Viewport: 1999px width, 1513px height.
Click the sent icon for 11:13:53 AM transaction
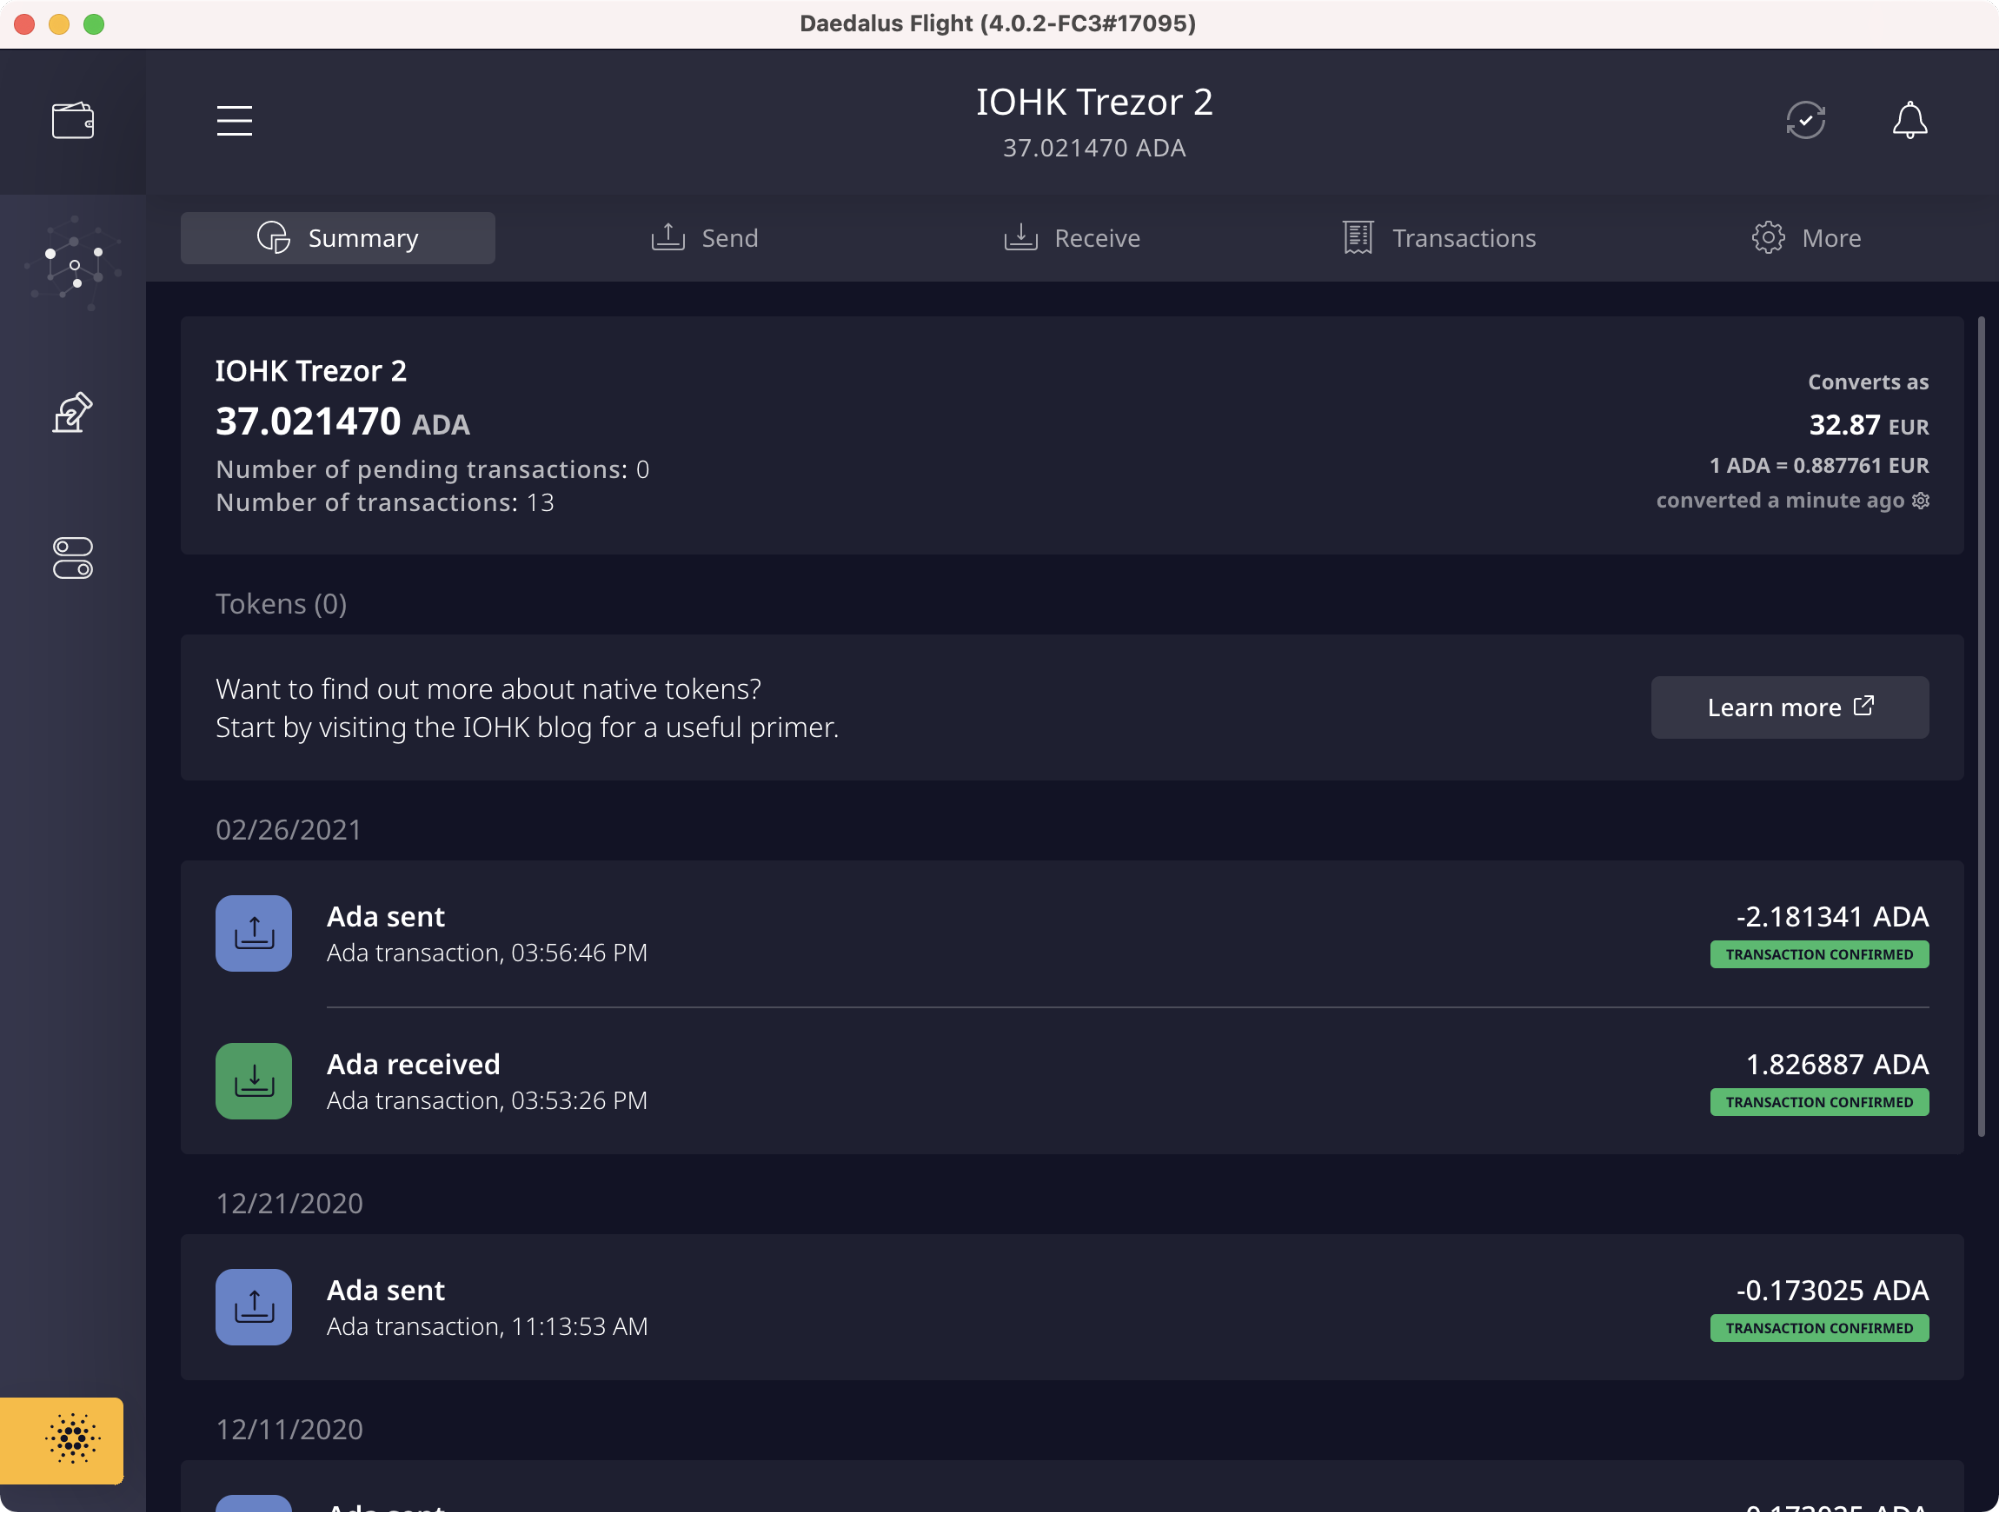coord(254,1307)
